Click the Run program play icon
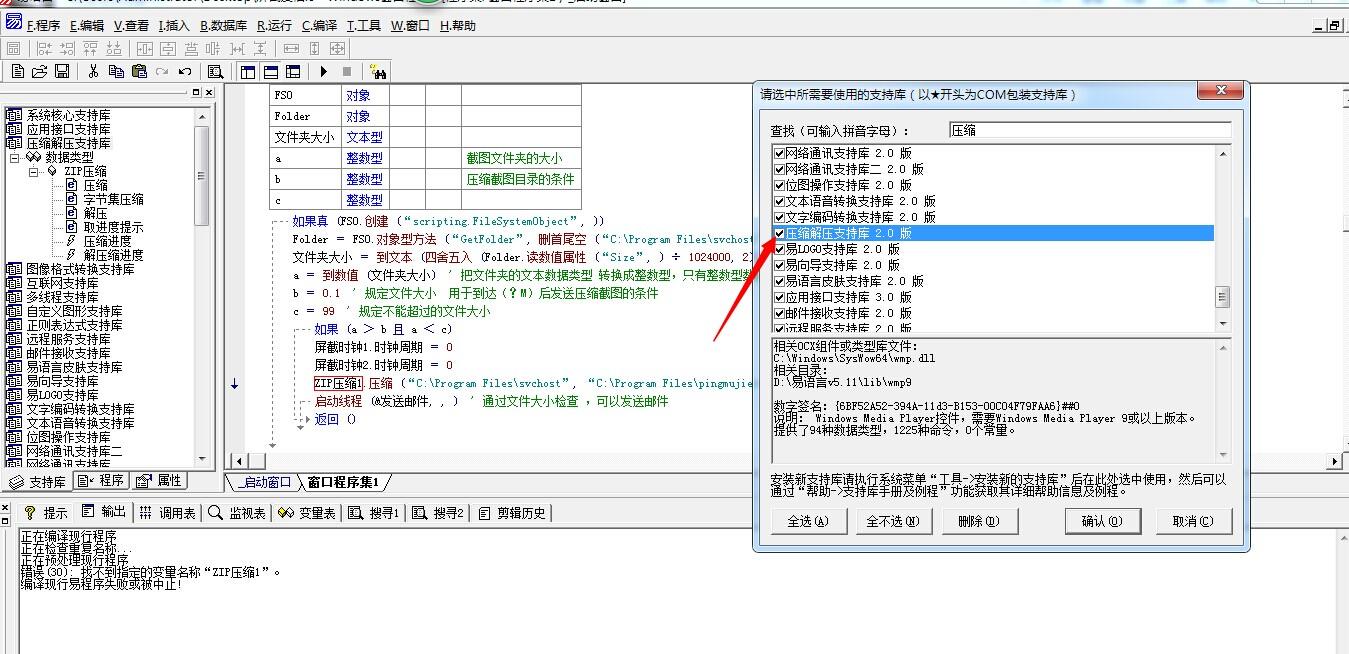The image size is (1349, 654). pyautogui.click(x=324, y=71)
